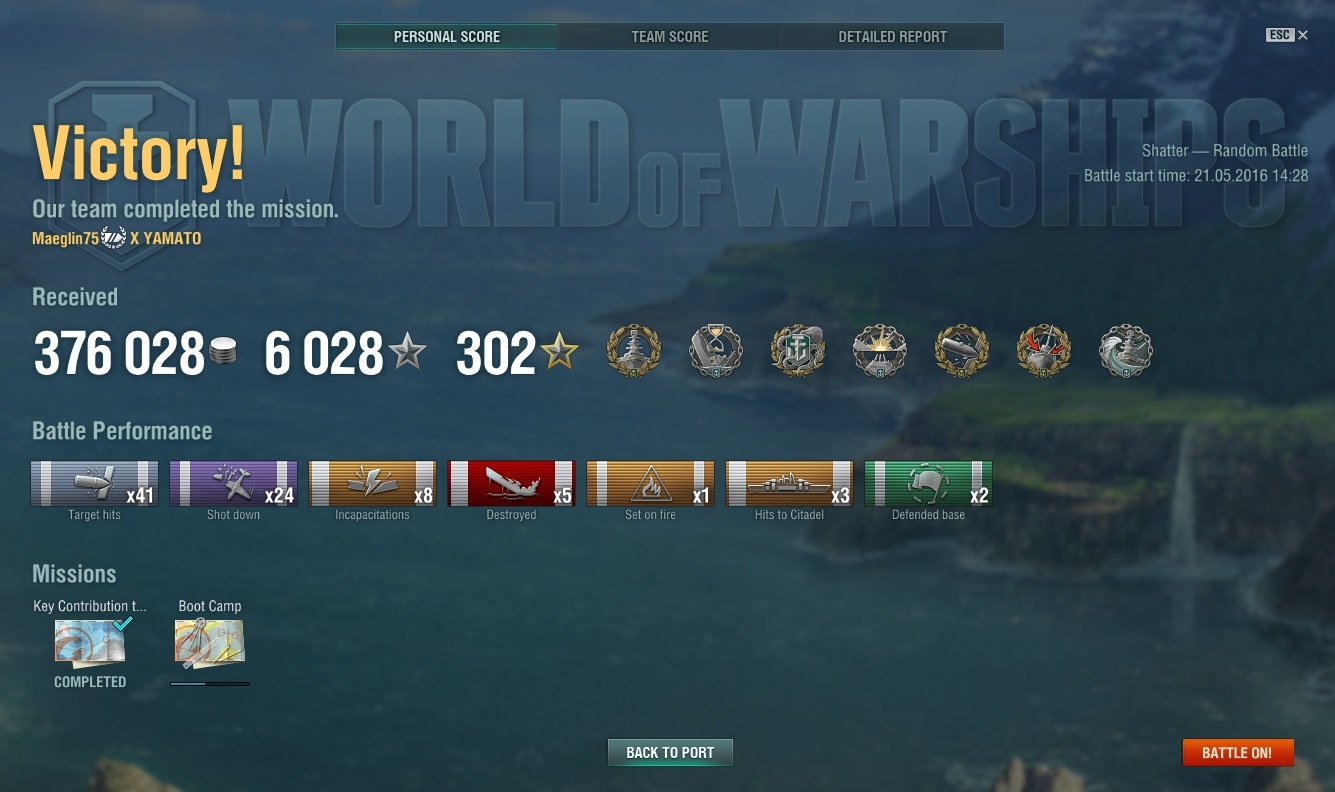Viewport: 1335px width, 792px height.
Task: Click the red Destroyed ribbon
Action: pyautogui.click(x=511, y=484)
